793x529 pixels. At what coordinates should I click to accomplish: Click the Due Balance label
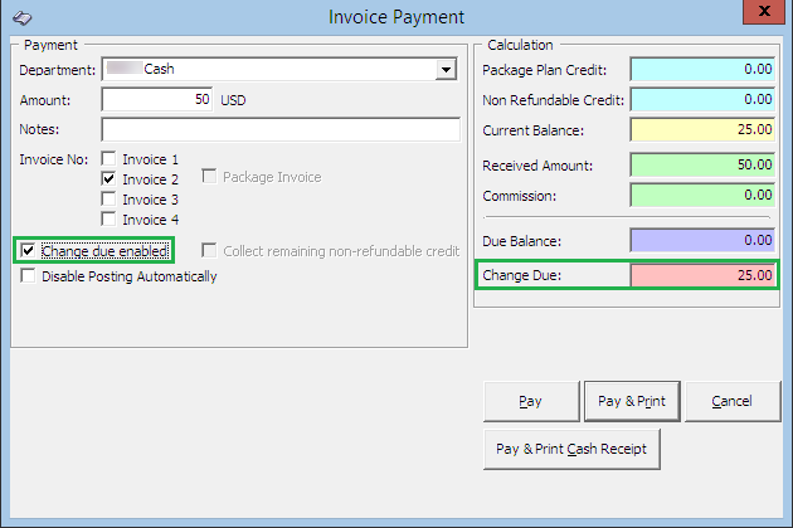point(522,241)
